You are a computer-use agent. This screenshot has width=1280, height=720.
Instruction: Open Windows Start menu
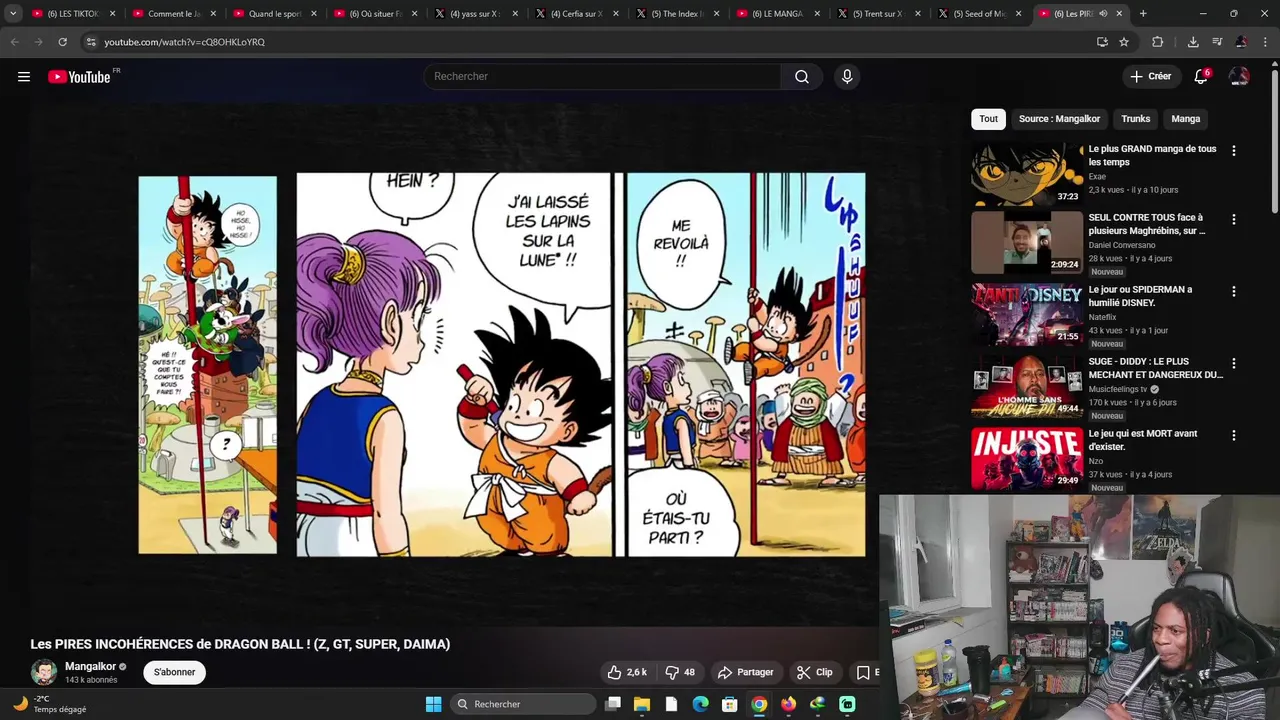433,704
